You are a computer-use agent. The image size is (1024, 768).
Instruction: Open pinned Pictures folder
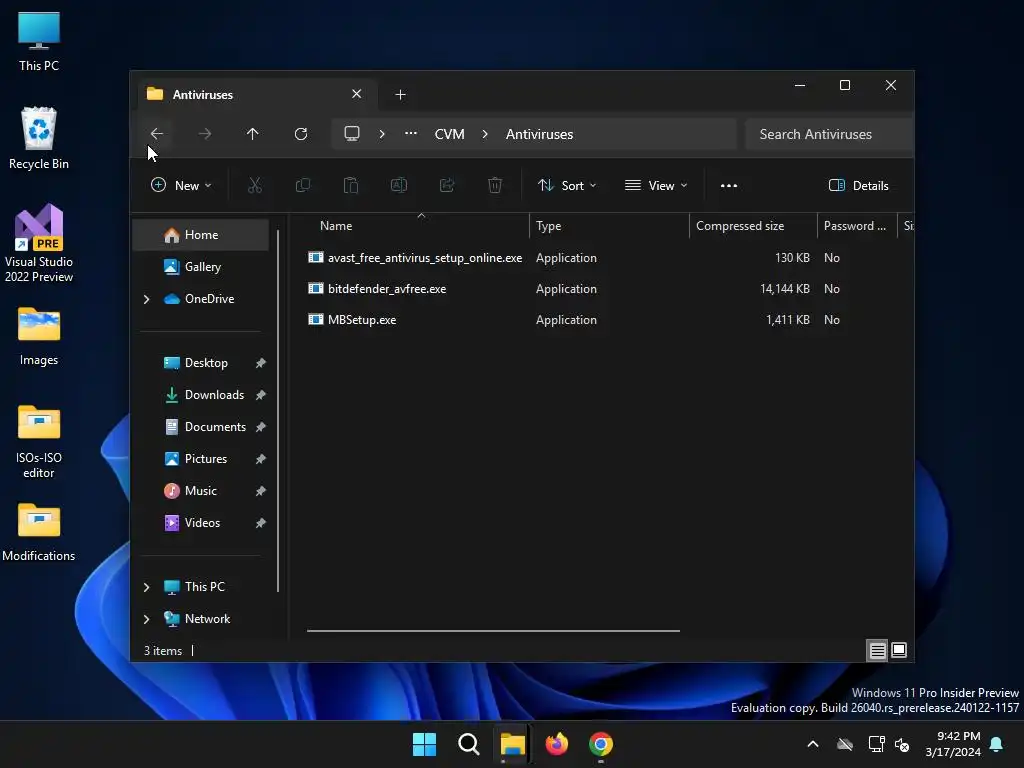click(206, 459)
